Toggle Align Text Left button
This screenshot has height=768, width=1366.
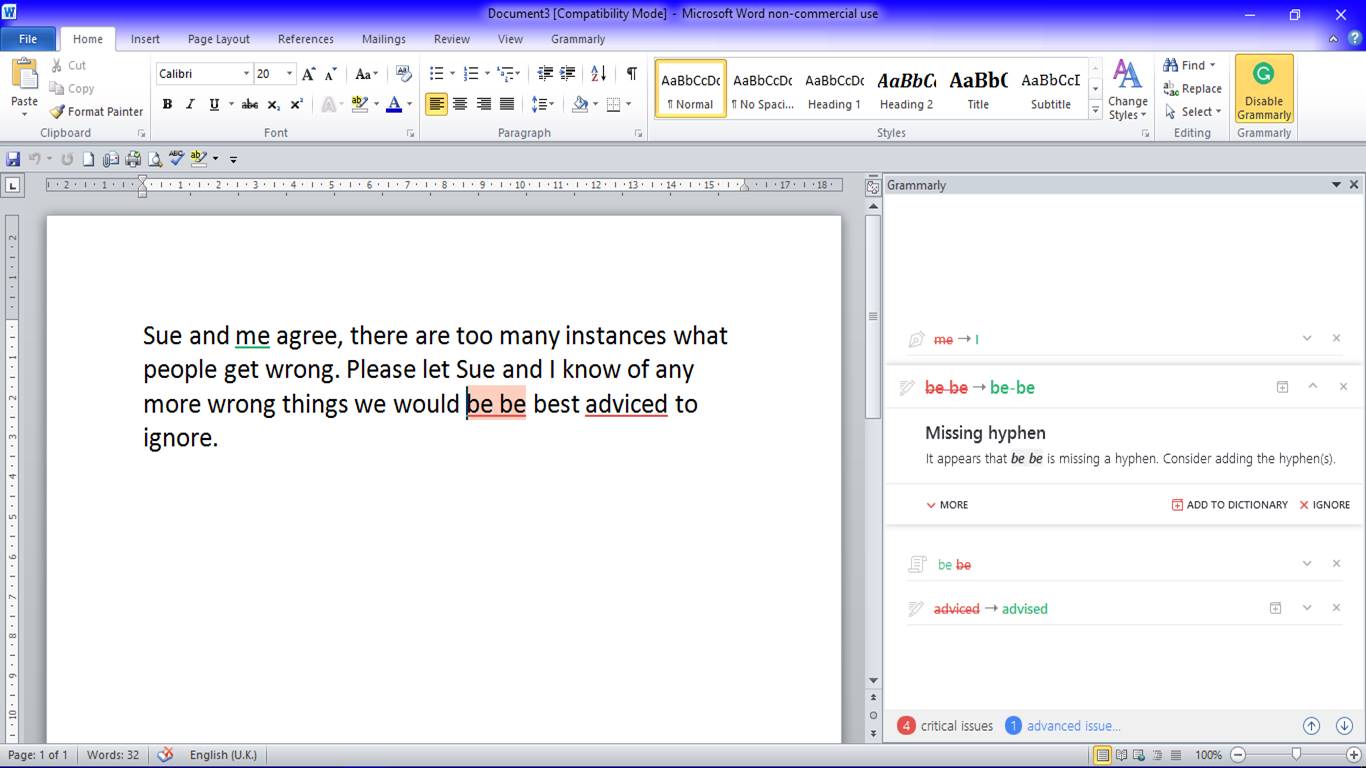click(x=436, y=104)
